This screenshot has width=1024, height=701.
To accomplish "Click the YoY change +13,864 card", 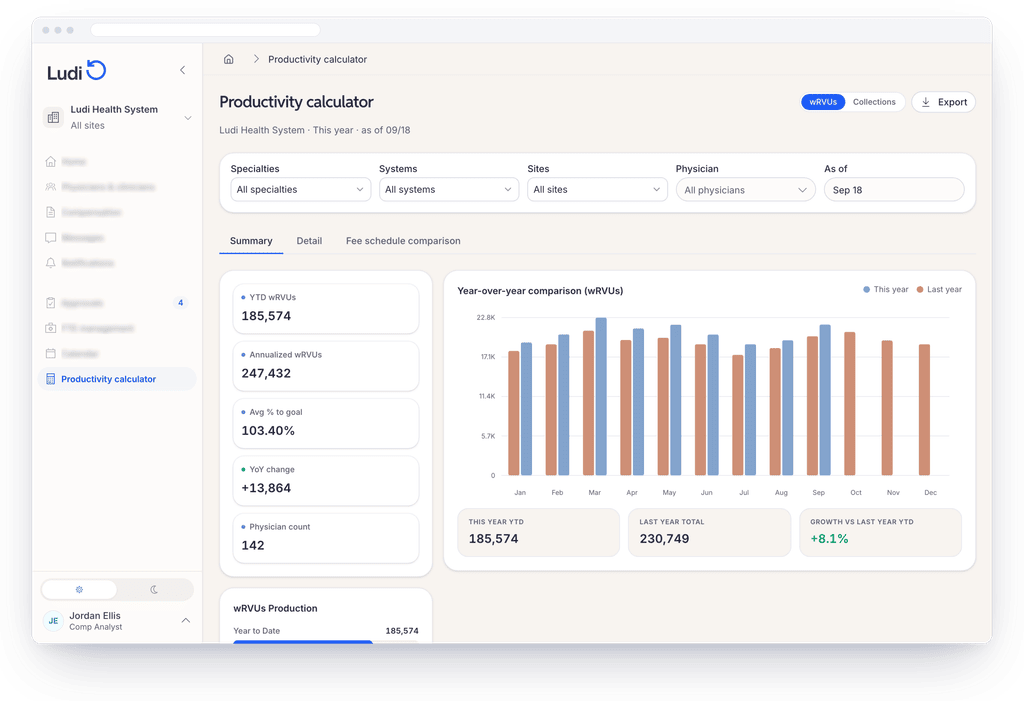I will point(326,481).
